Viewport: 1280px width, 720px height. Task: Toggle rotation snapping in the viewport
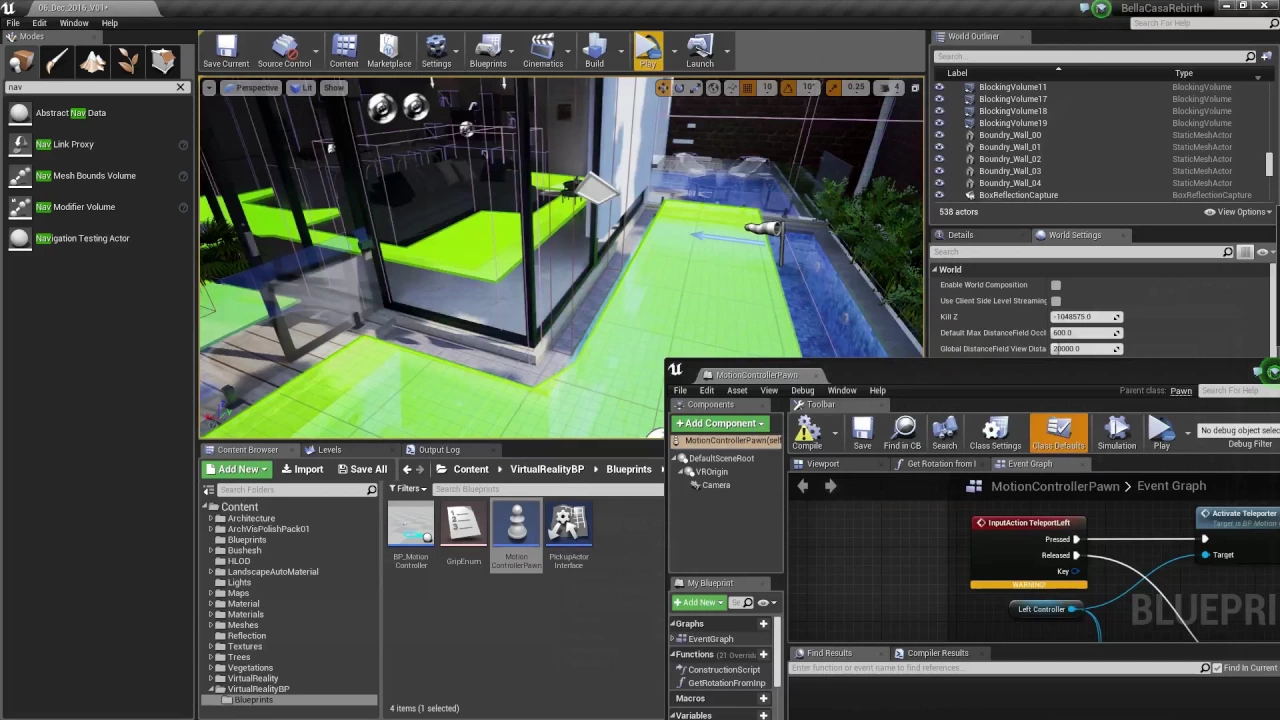pos(789,88)
